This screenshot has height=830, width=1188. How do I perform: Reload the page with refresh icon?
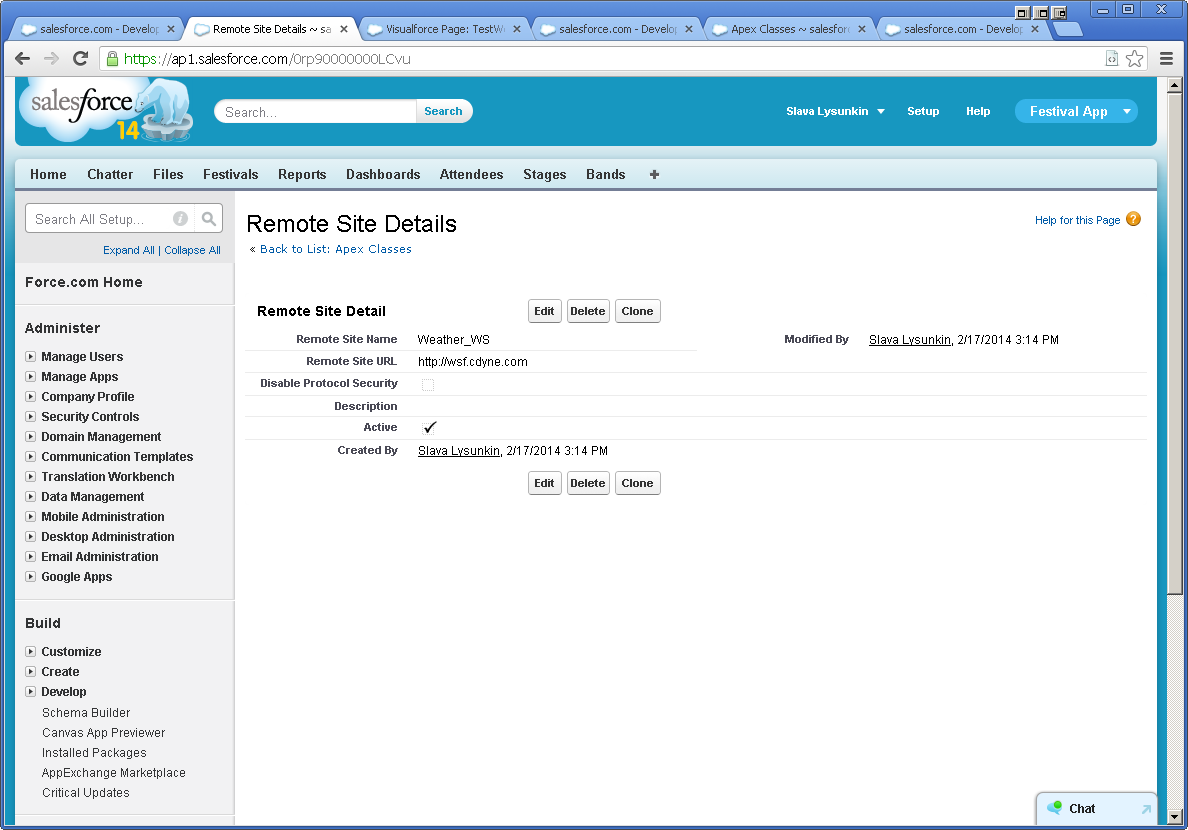[x=80, y=58]
